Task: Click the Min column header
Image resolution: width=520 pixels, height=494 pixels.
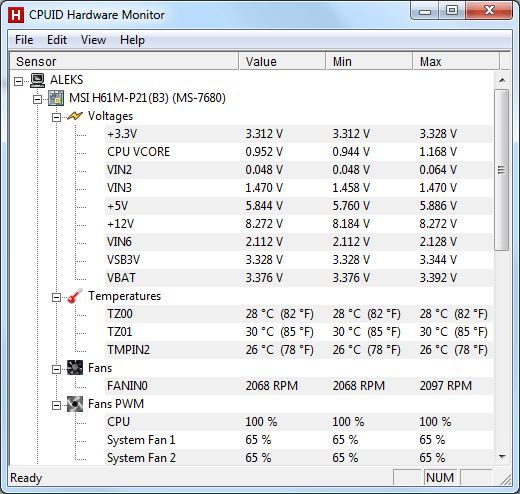Action: click(x=369, y=61)
